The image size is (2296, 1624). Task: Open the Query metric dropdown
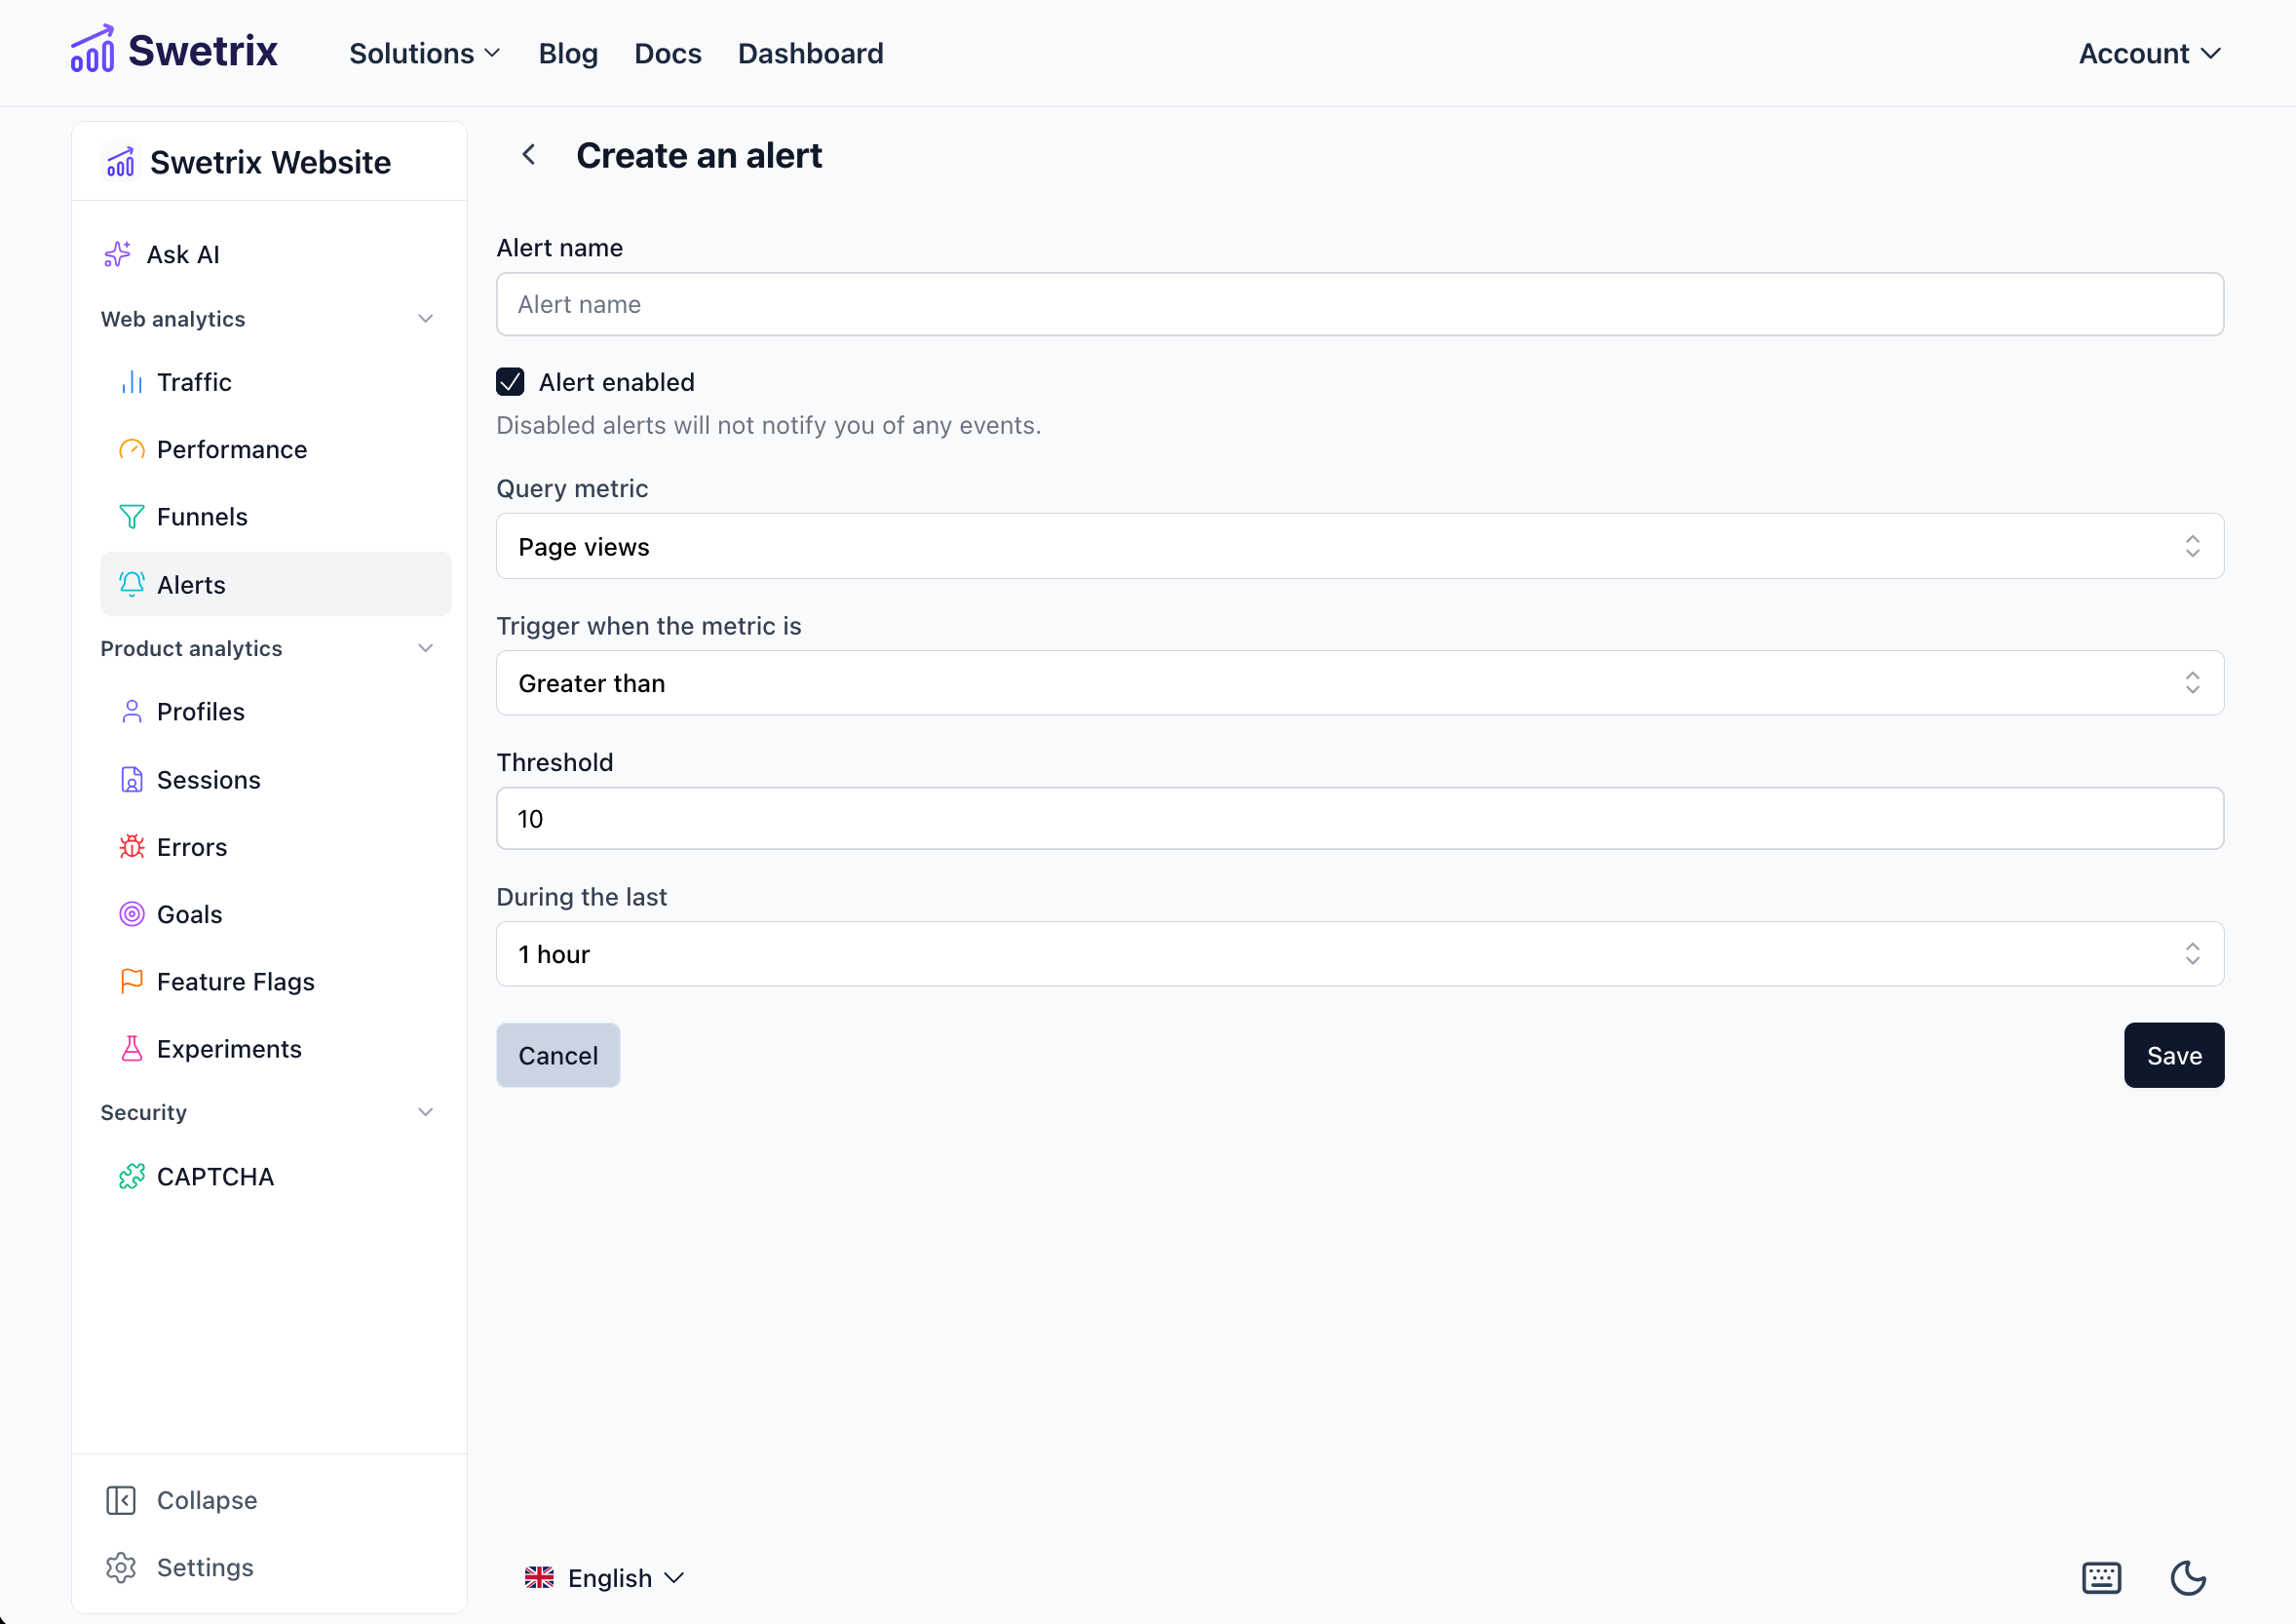point(1360,546)
